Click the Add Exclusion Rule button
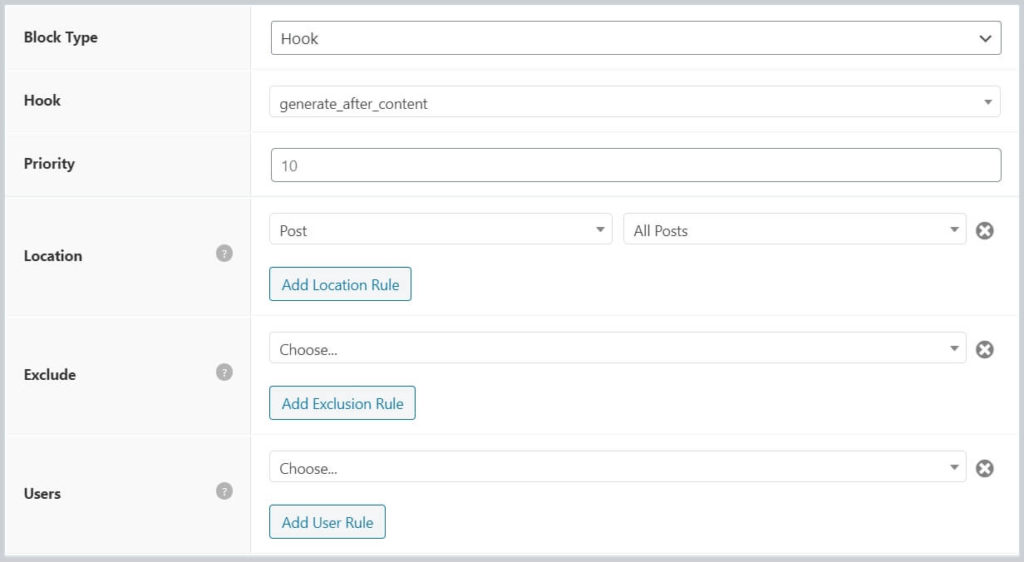This screenshot has width=1024, height=562. click(x=342, y=403)
